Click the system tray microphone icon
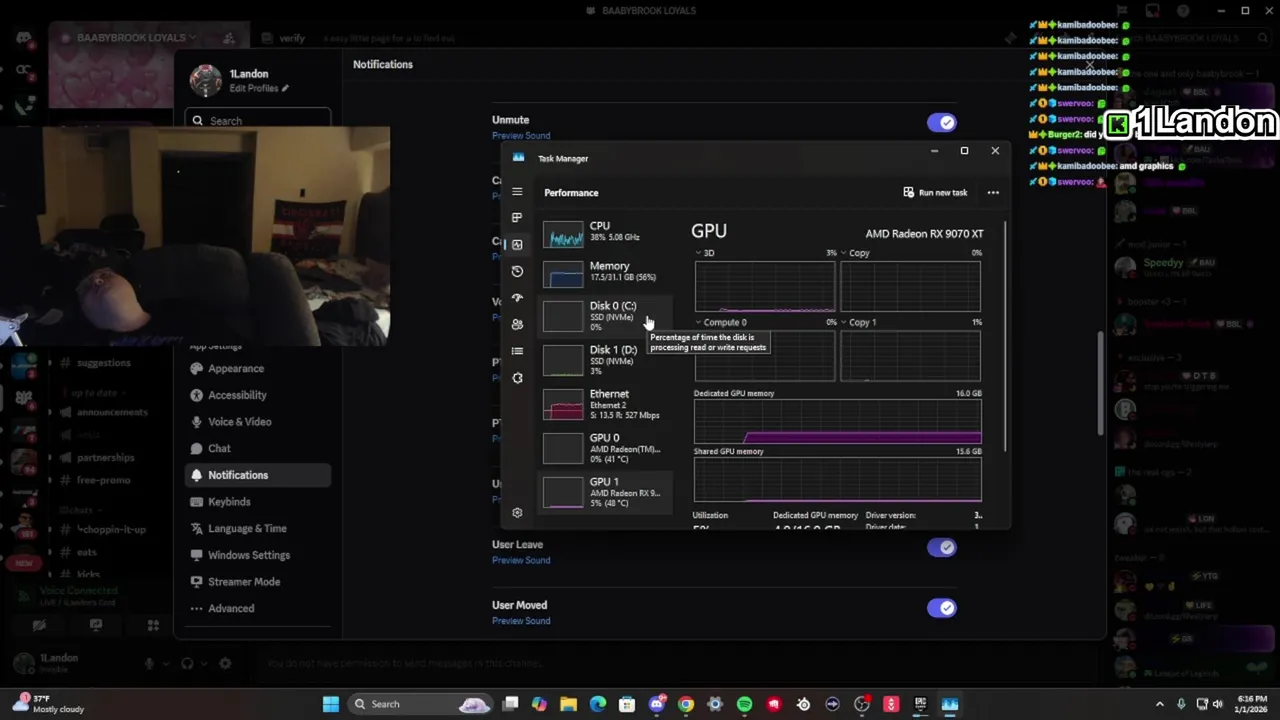 point(1181,704)
